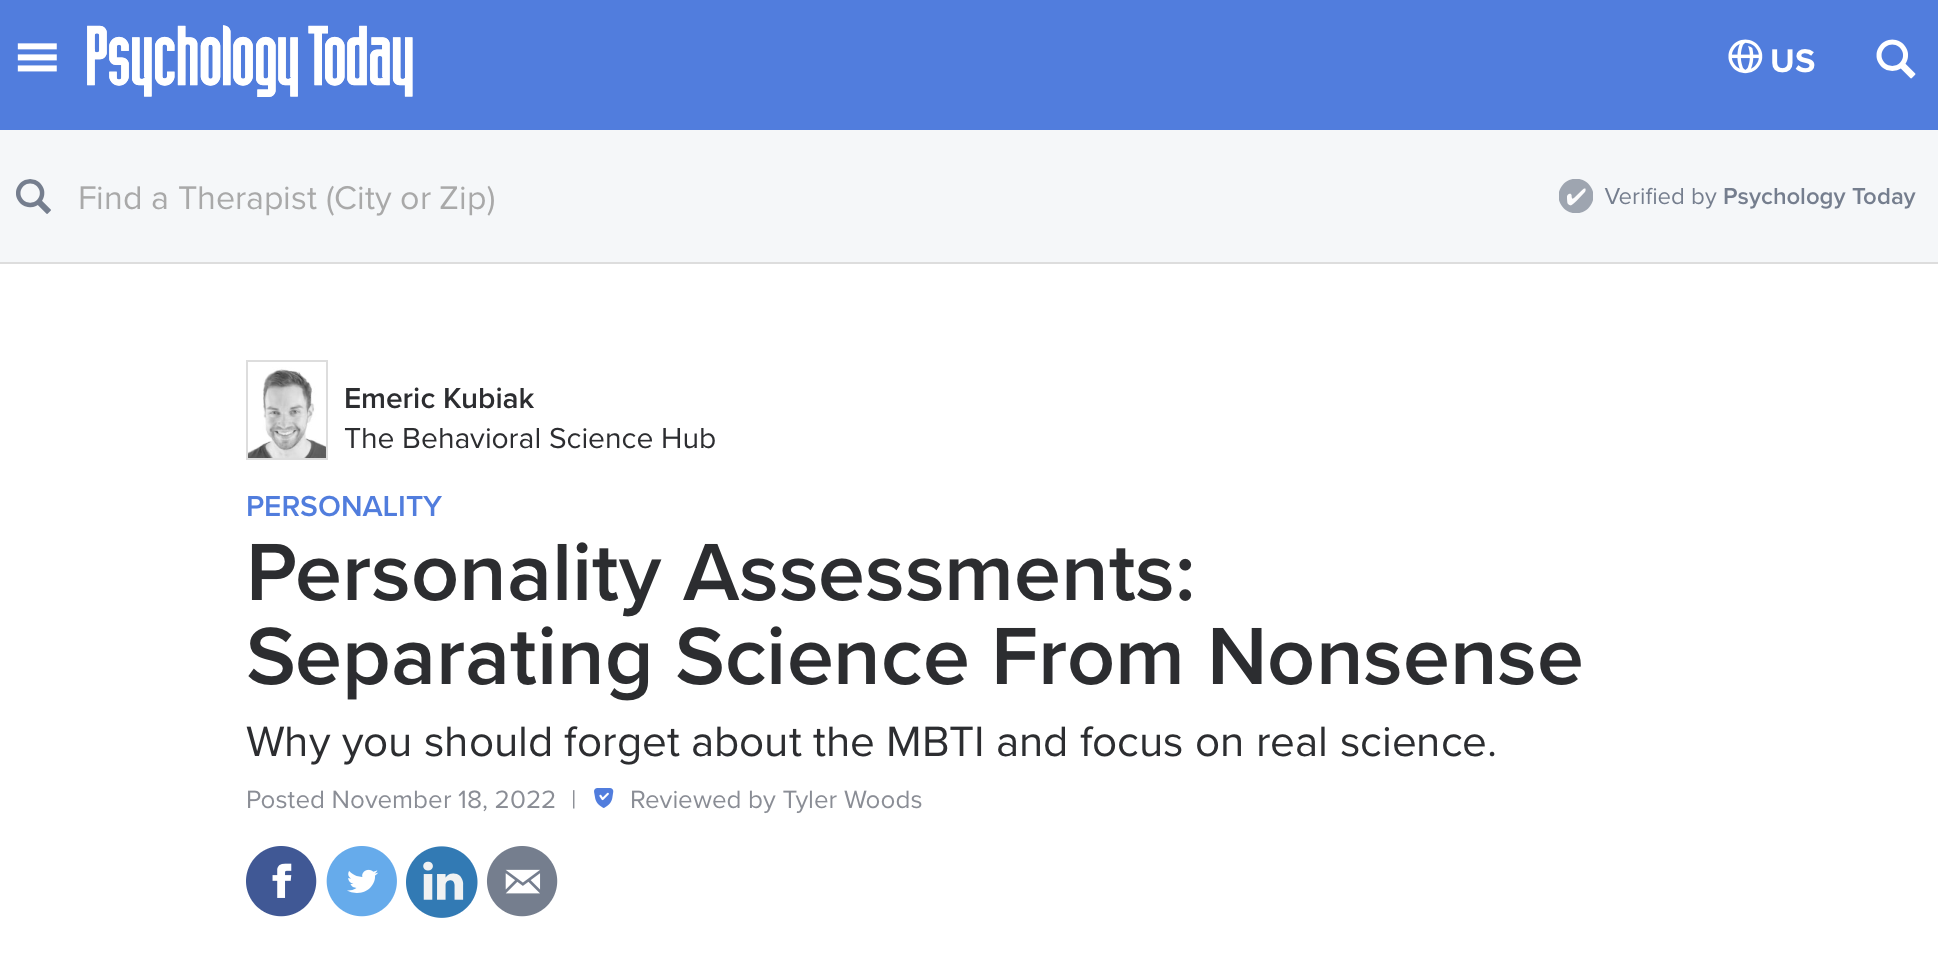Click the therapist search magnifier icon
Screen dimensions: 1938x954
(34, 197)
